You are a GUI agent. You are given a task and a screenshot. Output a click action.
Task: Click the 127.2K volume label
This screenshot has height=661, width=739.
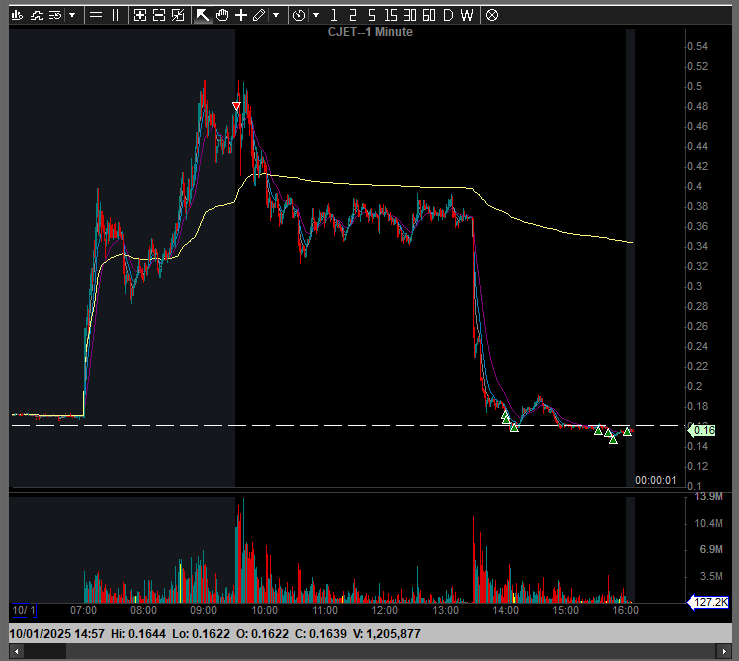(708, 602)
